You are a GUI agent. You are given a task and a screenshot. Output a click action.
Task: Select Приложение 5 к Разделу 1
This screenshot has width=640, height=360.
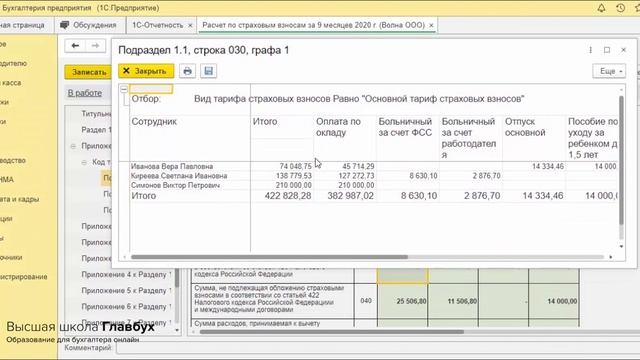coord(126,291)
